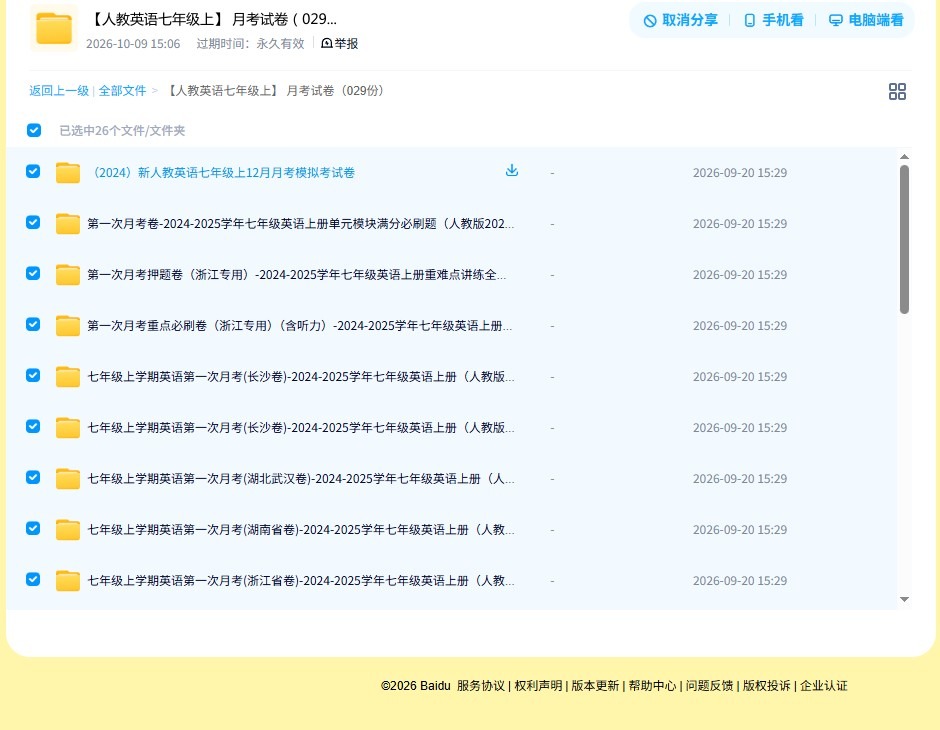Uncheck the 浙江省卷 folder checkbox
The image size is (940, 730).
pyautogui.click(x=33, y=579)
